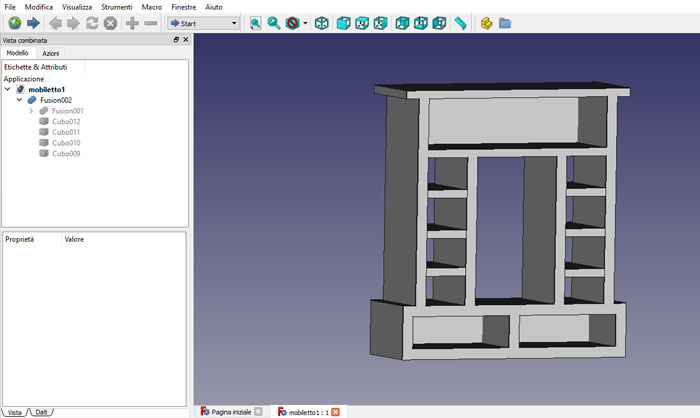Viewport: 700px width, 418px height.
Task: Open the Finestre menu
Action: click(183, 7)
